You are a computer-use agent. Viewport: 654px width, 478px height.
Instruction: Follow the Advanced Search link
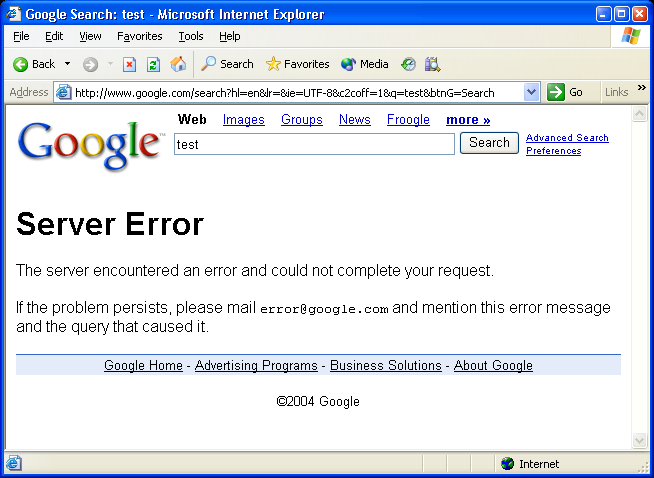(567, 138)
